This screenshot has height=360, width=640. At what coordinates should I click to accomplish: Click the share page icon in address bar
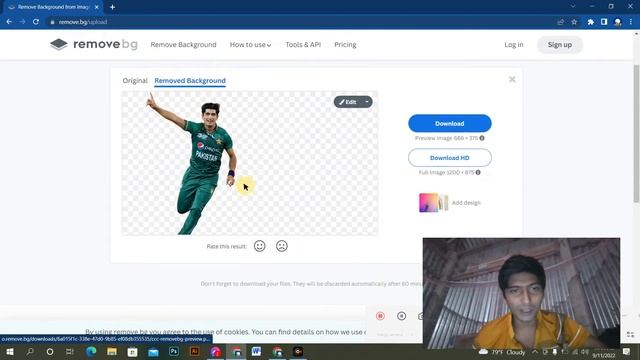click(560, 22)
